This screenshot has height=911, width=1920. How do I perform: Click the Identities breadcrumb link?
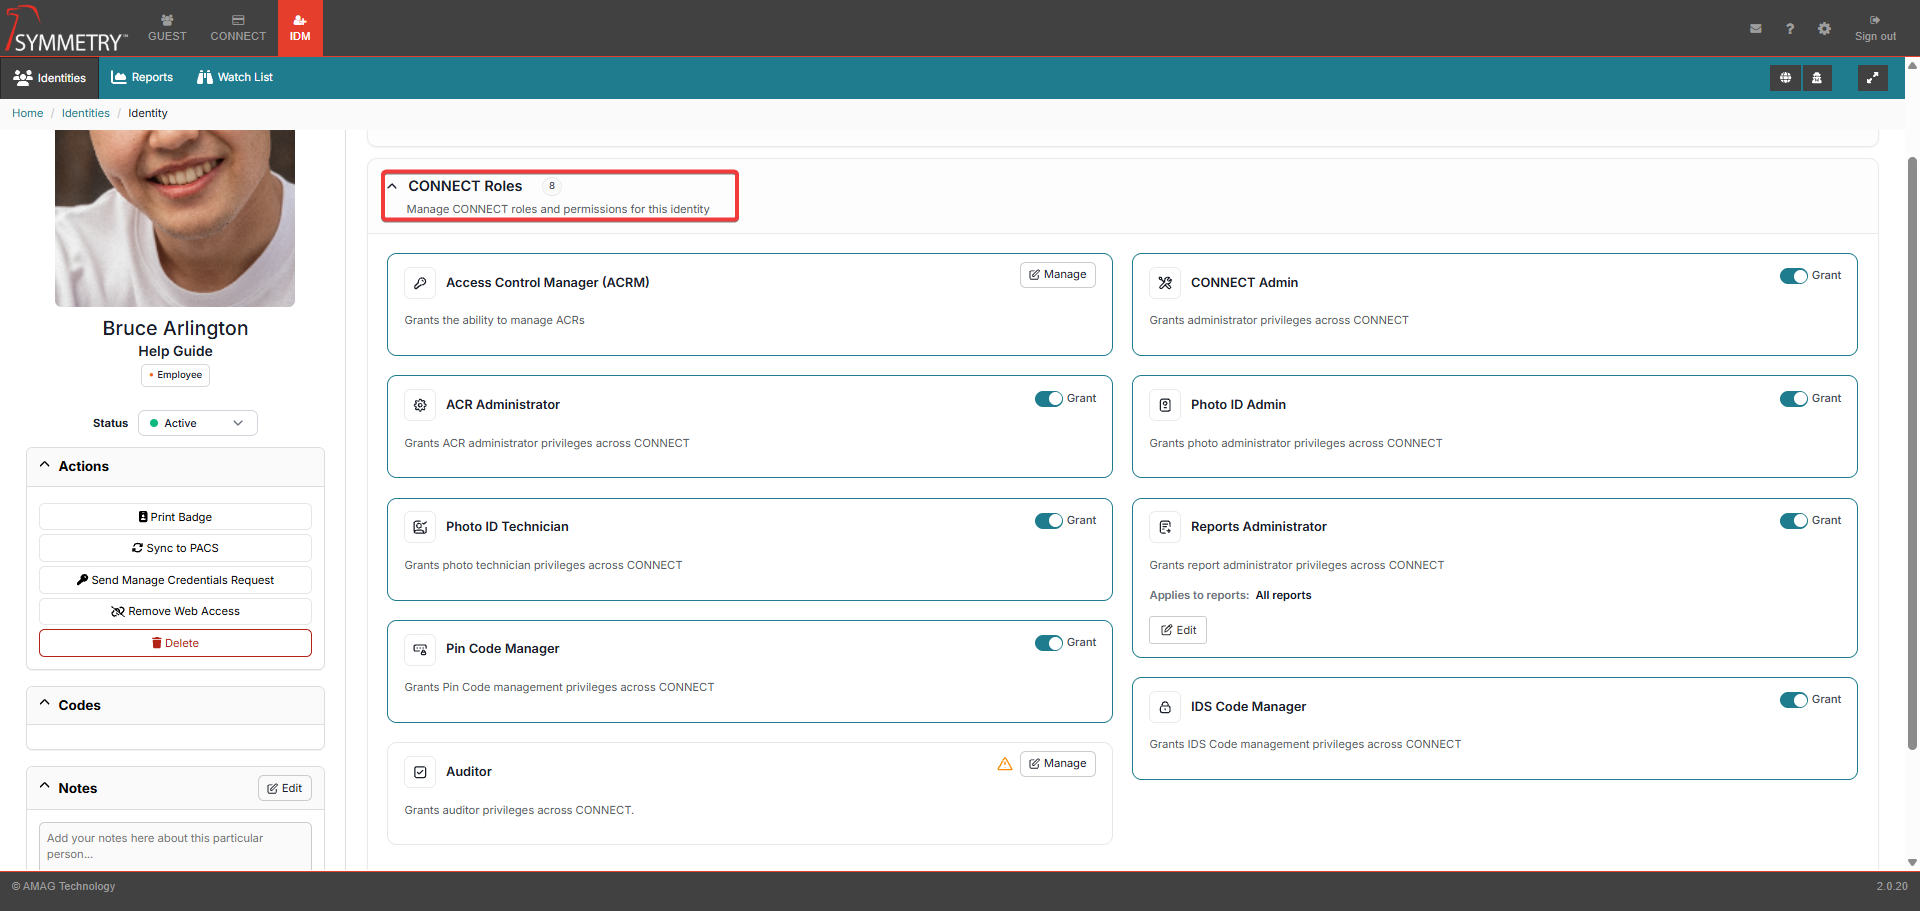(x=85, y=114)
